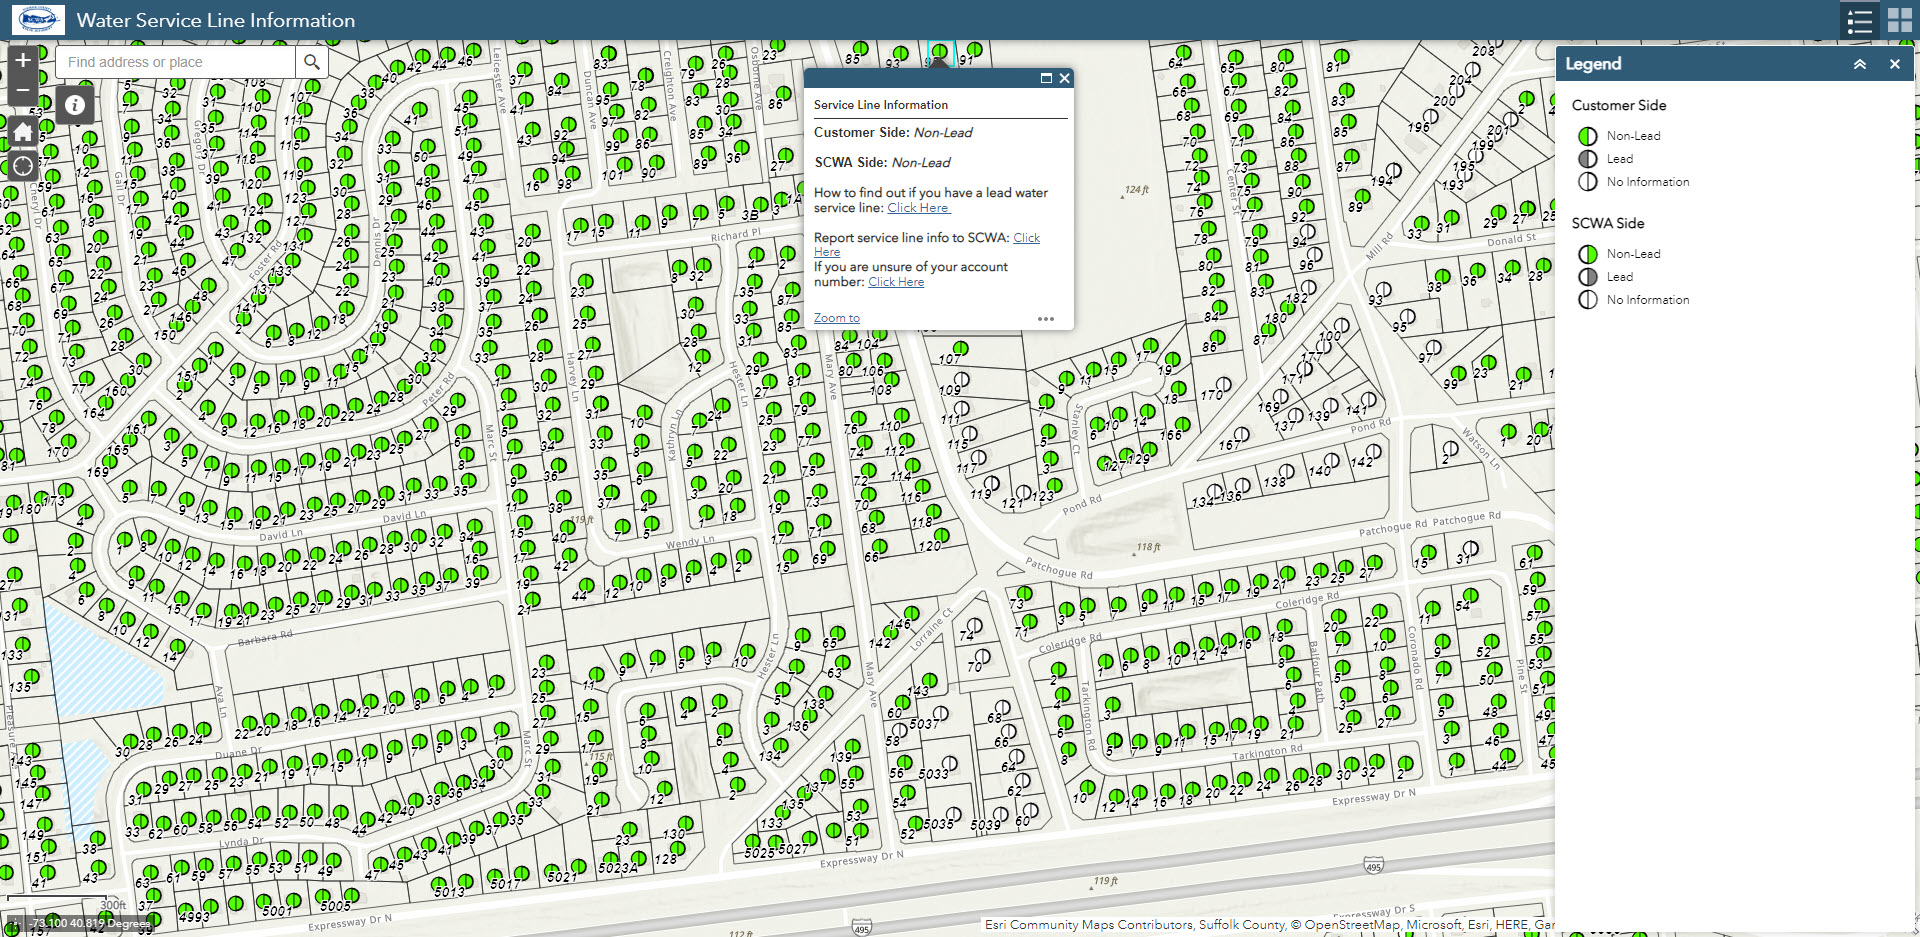Maximize the Service Line Information popup
Viewport: 1920px width, 937px height.
point(1046,78)
